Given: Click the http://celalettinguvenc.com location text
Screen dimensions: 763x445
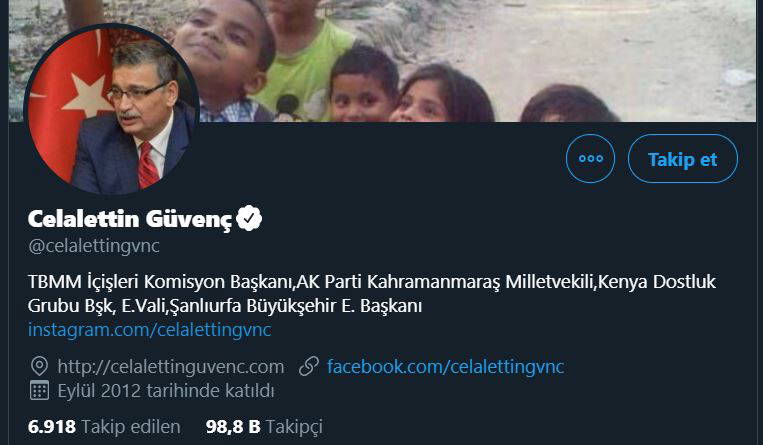Looking at the screenshot, I should pos(170,366).
